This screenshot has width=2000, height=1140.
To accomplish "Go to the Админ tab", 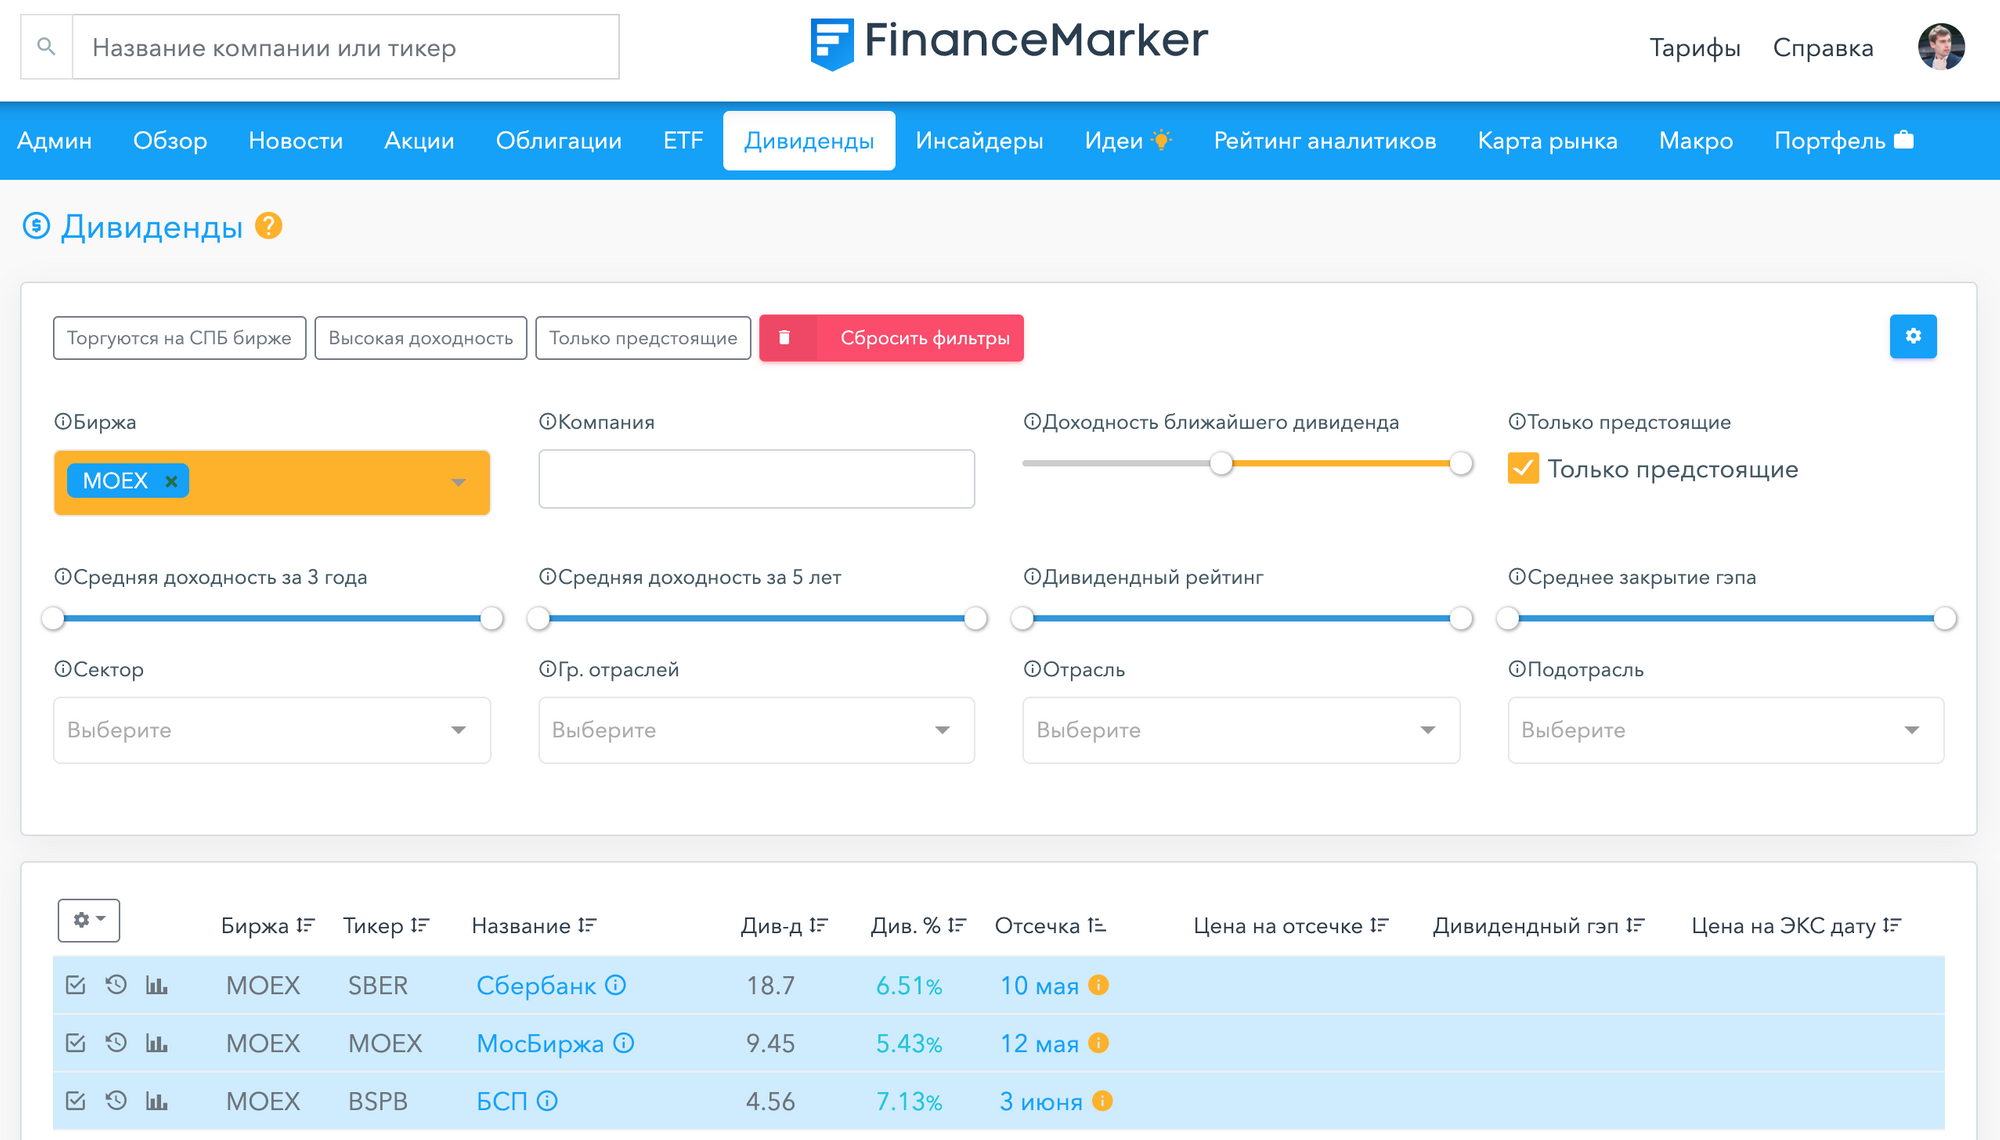I will 54,141.
